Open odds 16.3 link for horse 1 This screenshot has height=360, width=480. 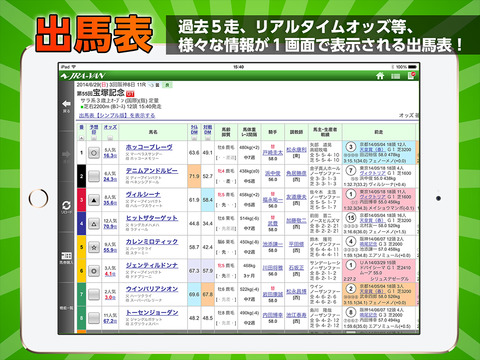coord(110,156)
